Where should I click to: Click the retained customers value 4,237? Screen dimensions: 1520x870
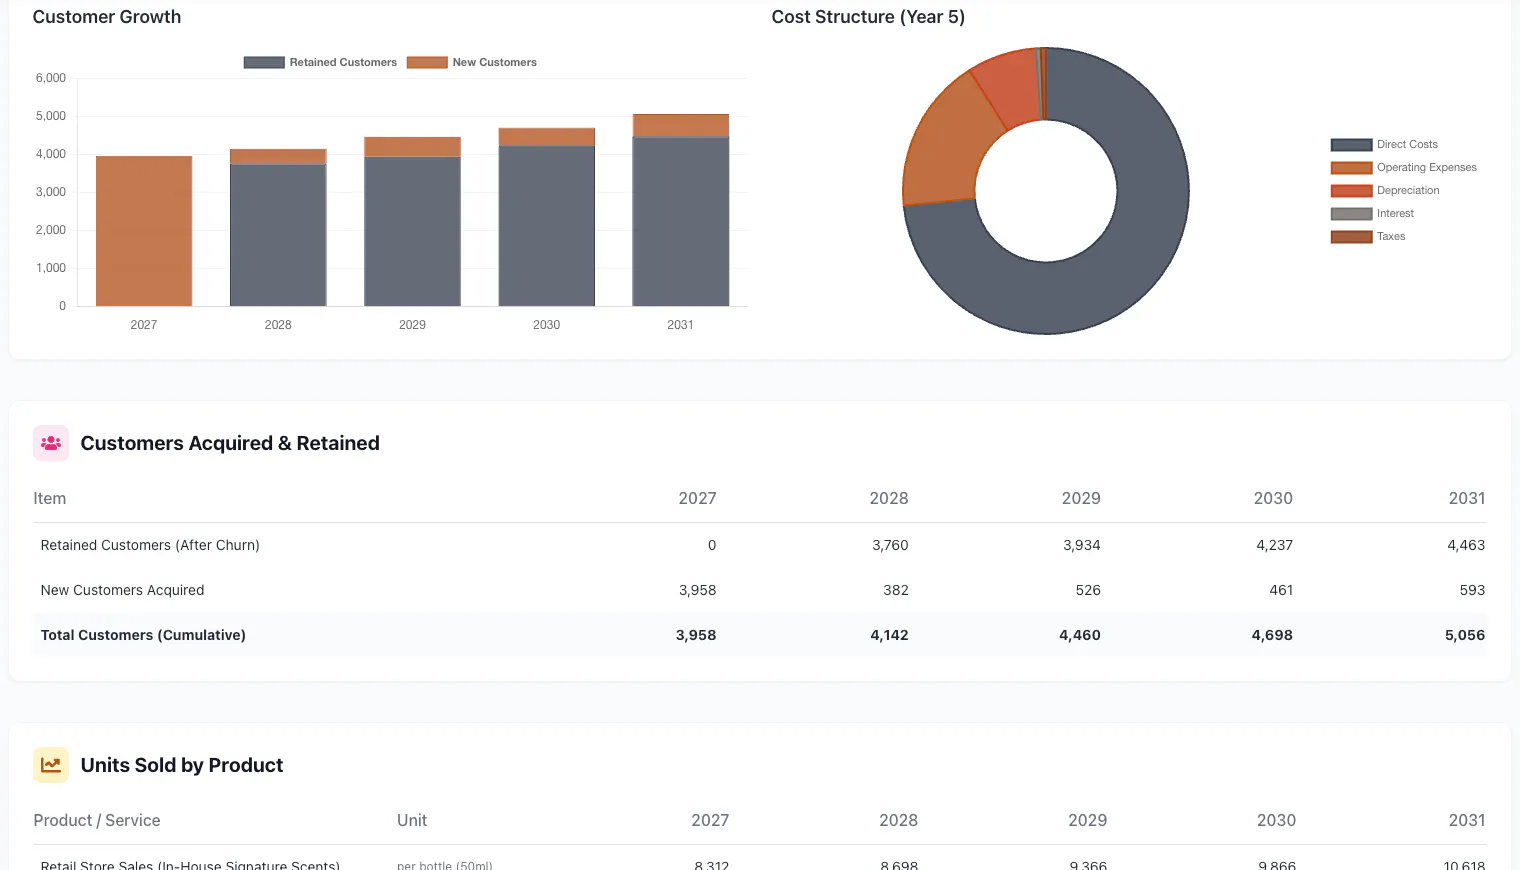pyautogui.click(x=1275, y=545)
